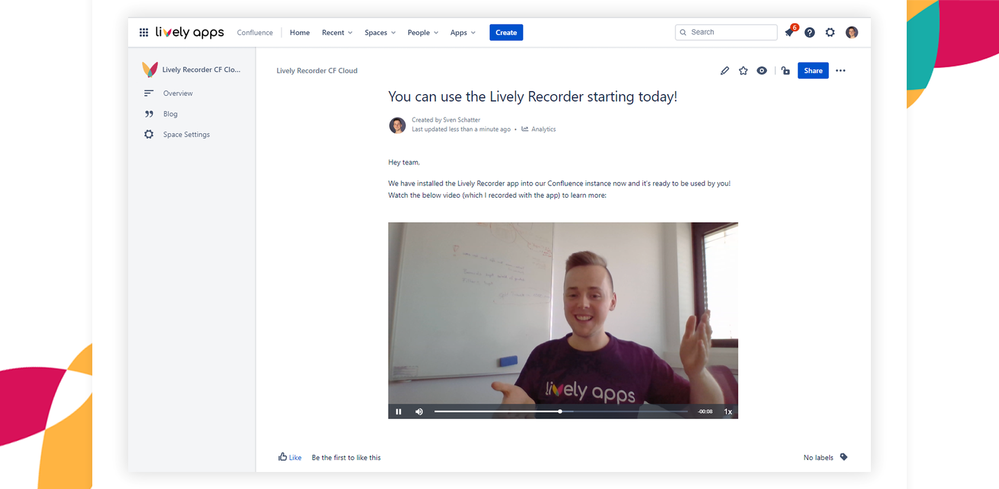The width and height of the screenshot is (999, 489).
Task: Click the Lively Recorder CF Cloud breadcrumb
Action: (317, 71)
